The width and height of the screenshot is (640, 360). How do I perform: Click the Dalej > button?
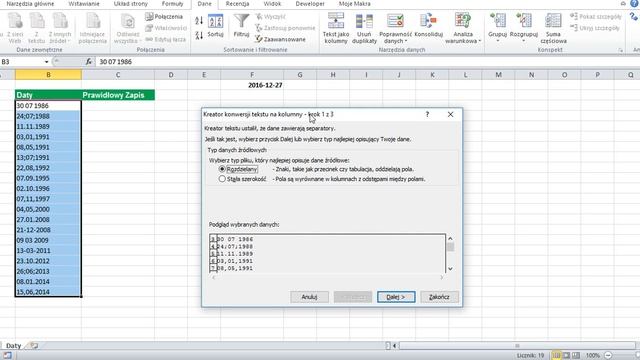[x=396, y=297]
